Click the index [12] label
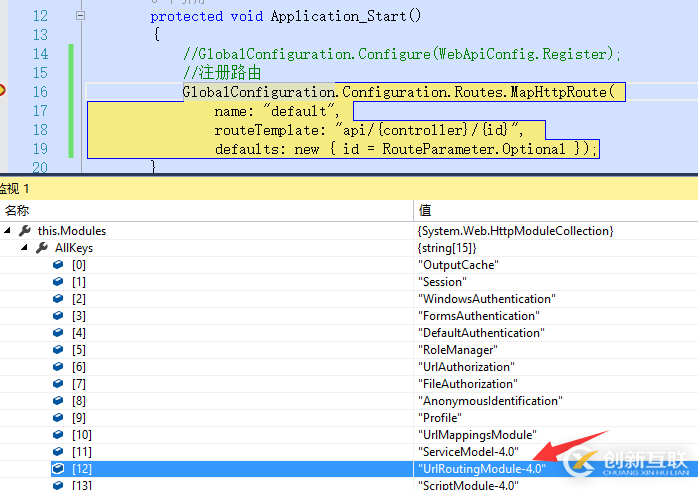The image size is (698, 490). click(82, 469)
